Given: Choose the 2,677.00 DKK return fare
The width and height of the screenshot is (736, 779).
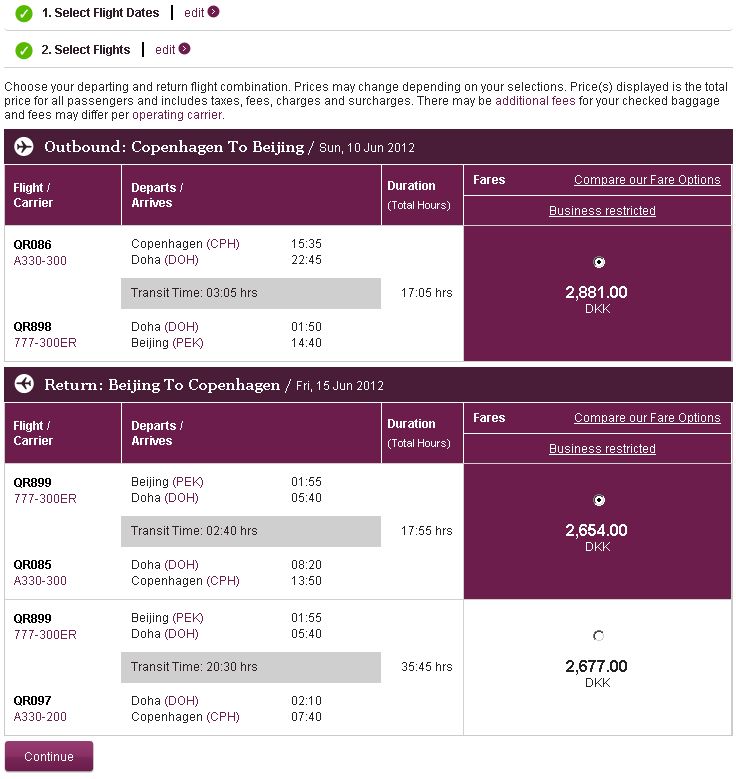Looking at the screenshot, I should click(599, 636).
